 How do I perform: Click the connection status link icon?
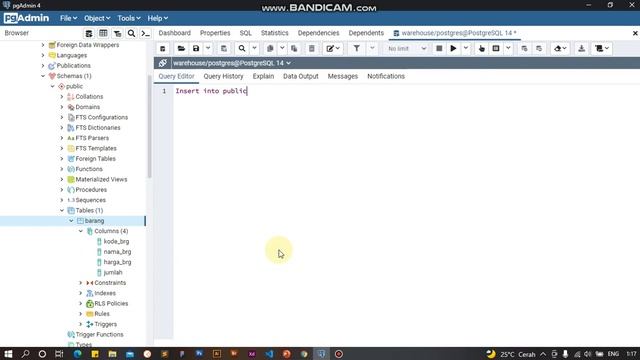click(x=162, y=63)
